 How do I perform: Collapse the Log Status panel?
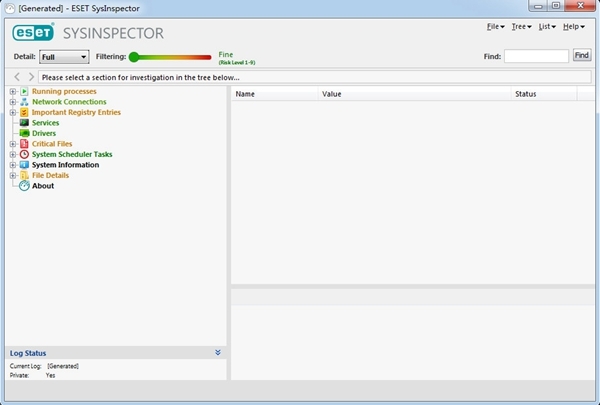(x=218, y=353)
